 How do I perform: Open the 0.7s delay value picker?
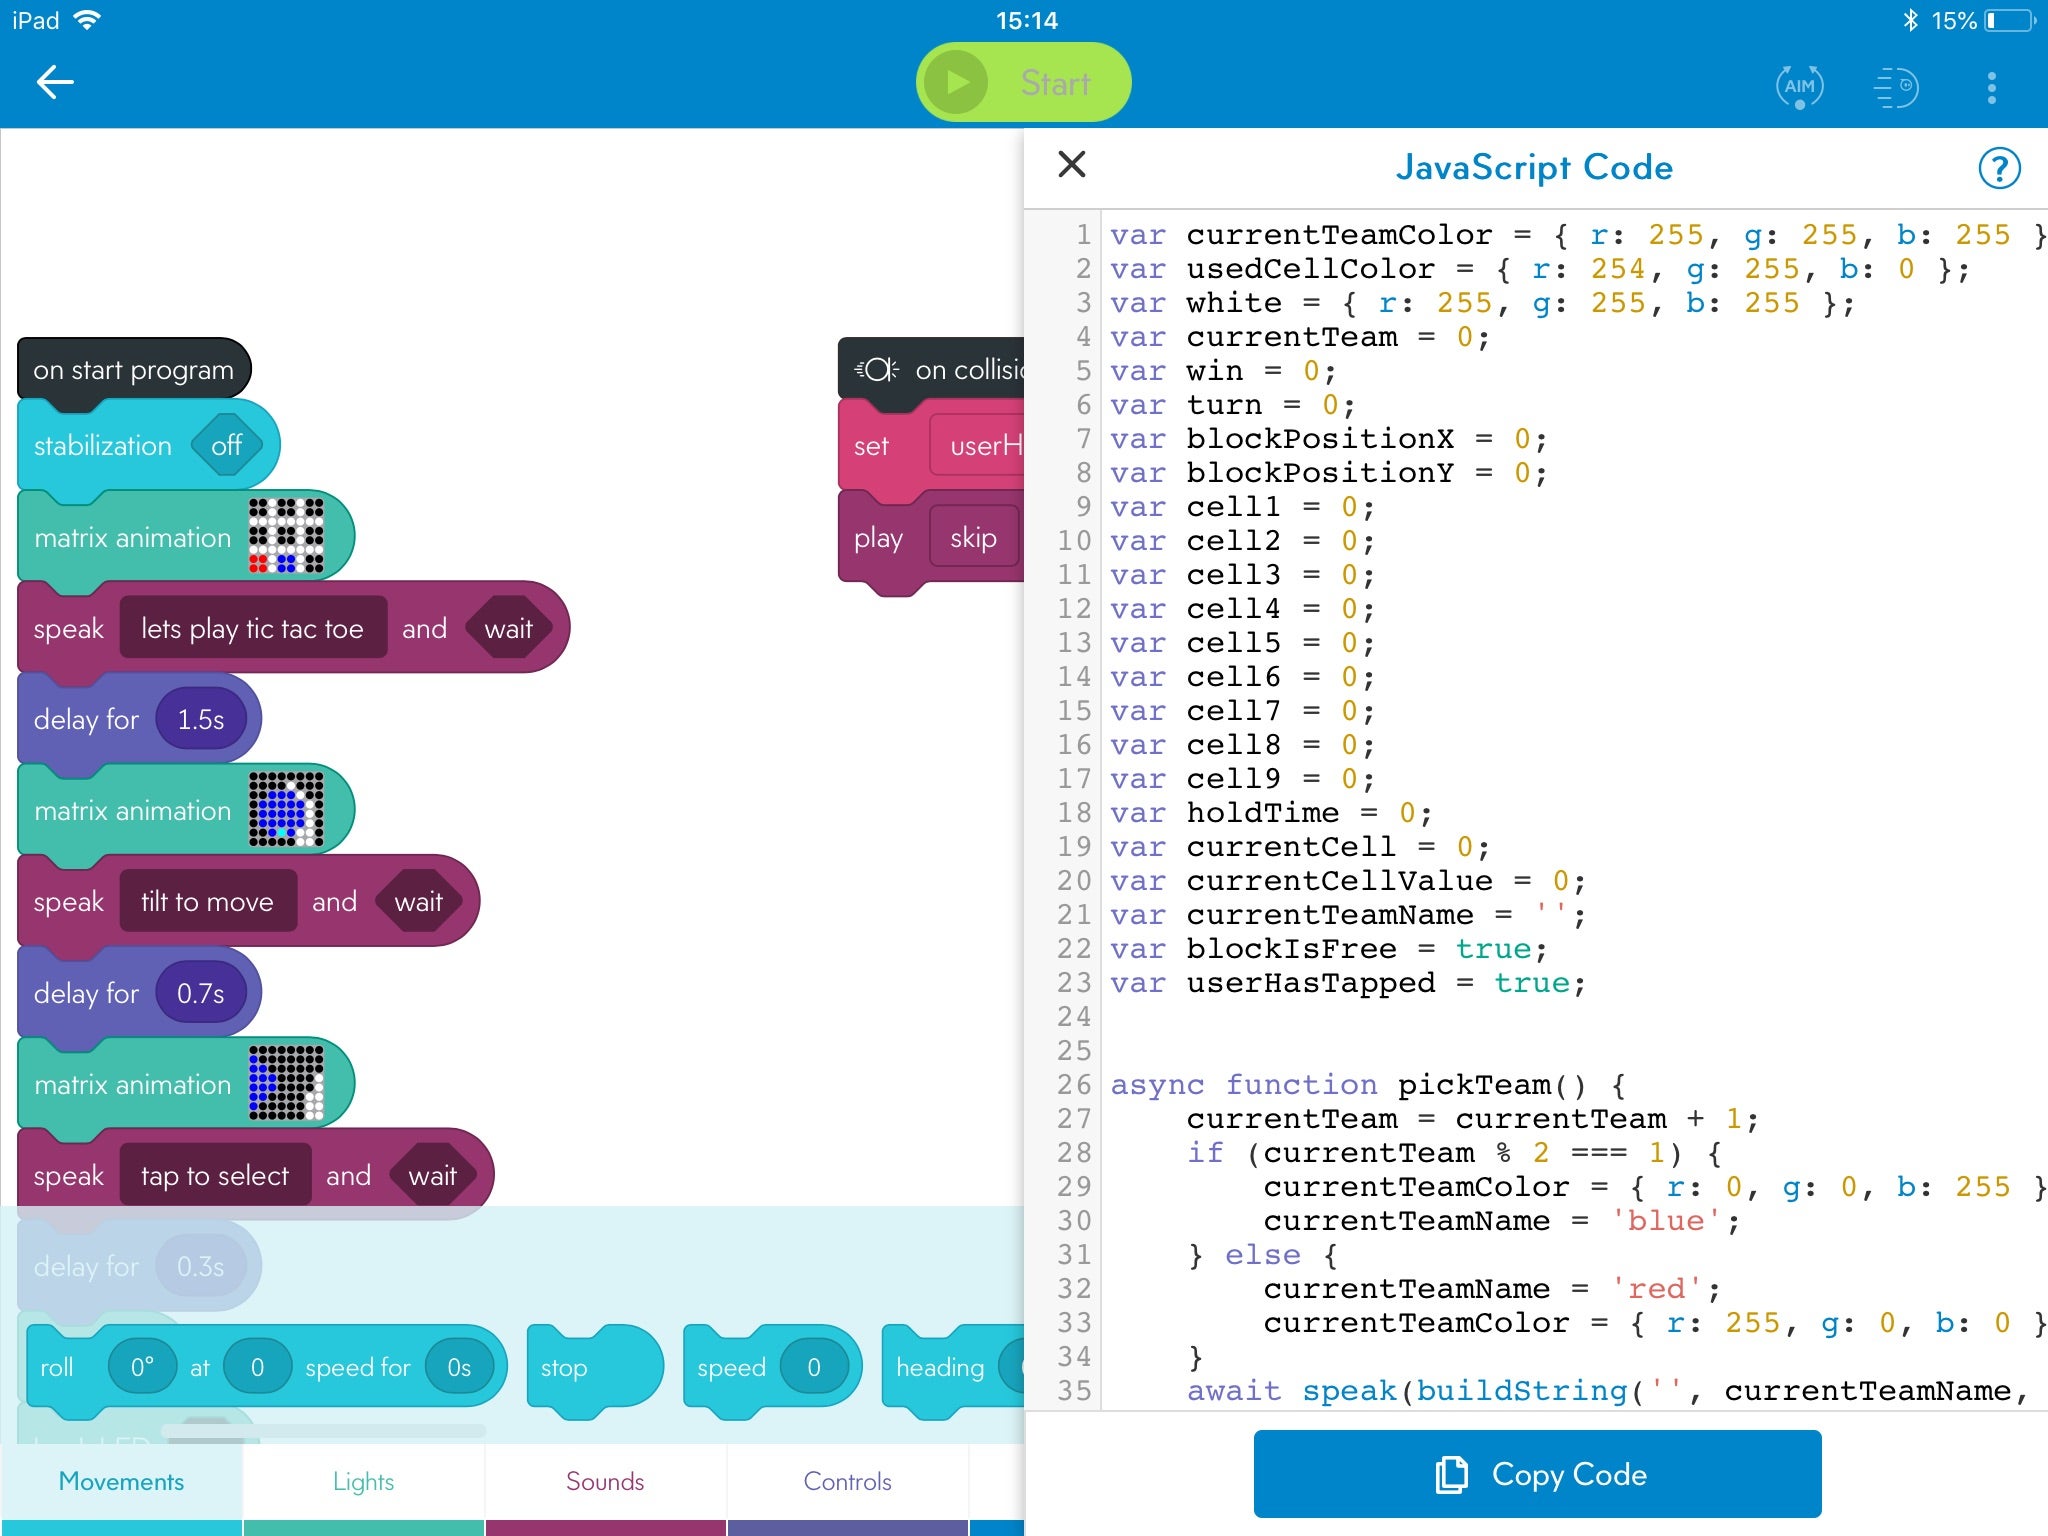pos(200,993)
